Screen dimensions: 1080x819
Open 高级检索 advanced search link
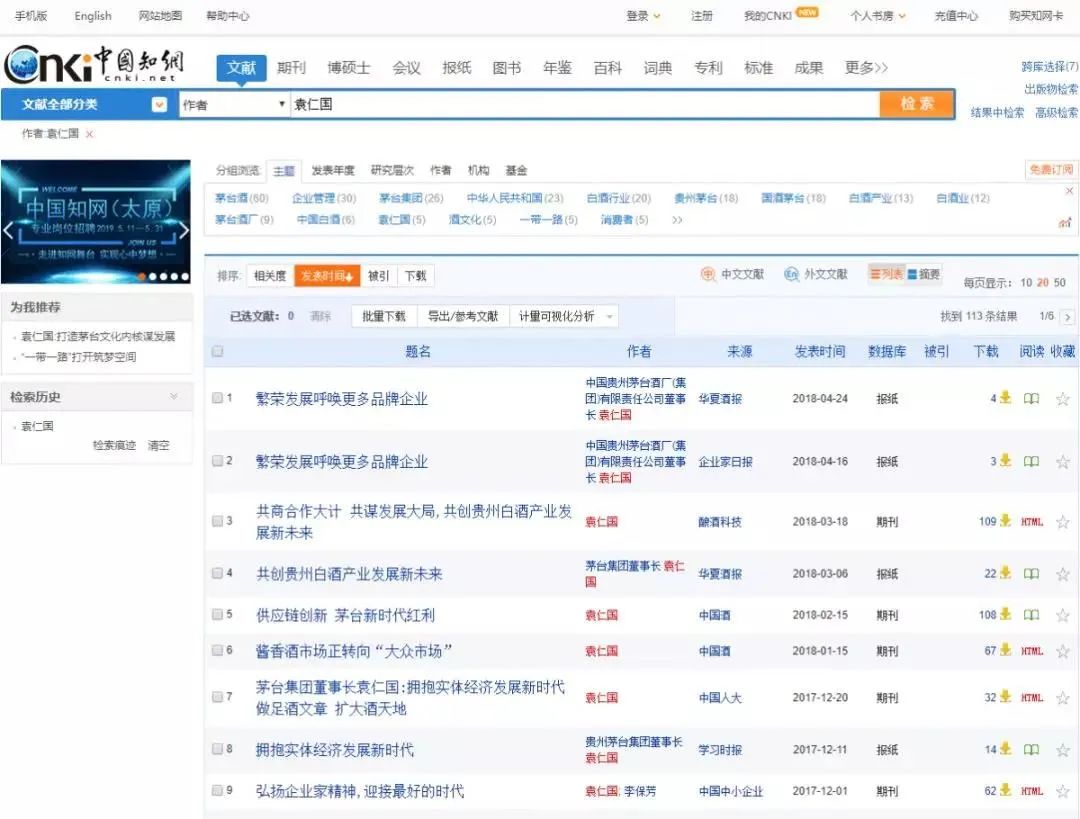(x=1057, y=112)
